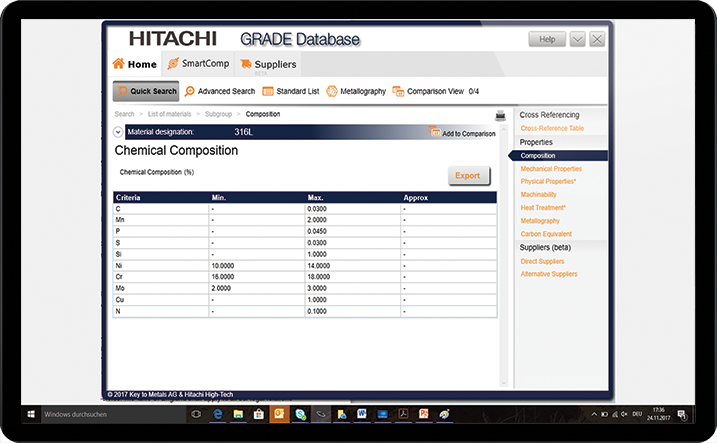Open Comparison View 0/4
The height and width of the screenshot is (443, 717).
(x=435, y=91)
